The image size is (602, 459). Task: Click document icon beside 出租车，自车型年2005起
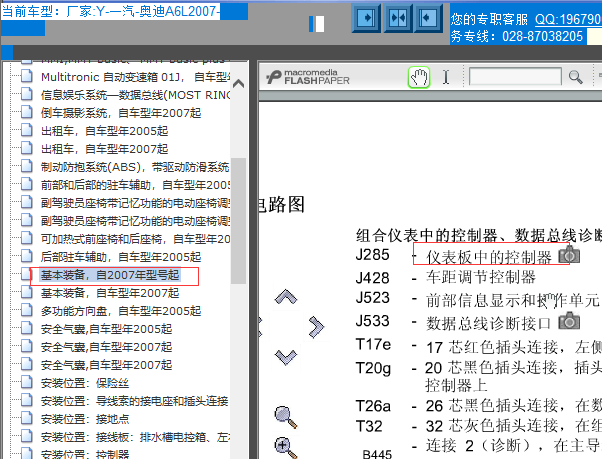[x=26, y=130]
